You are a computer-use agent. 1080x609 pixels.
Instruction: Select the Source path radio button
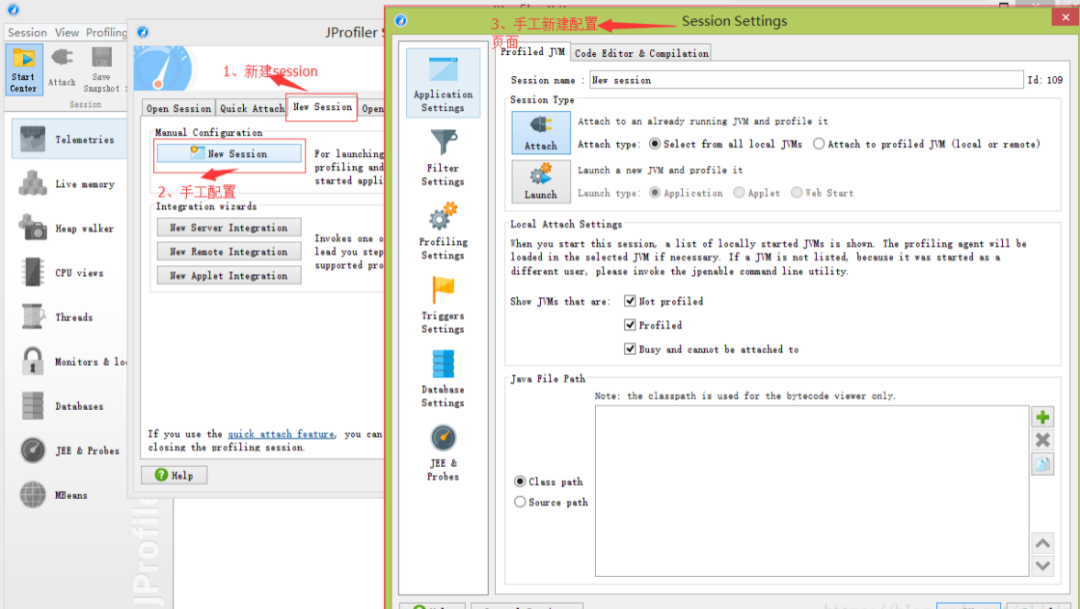pos(520,502)
